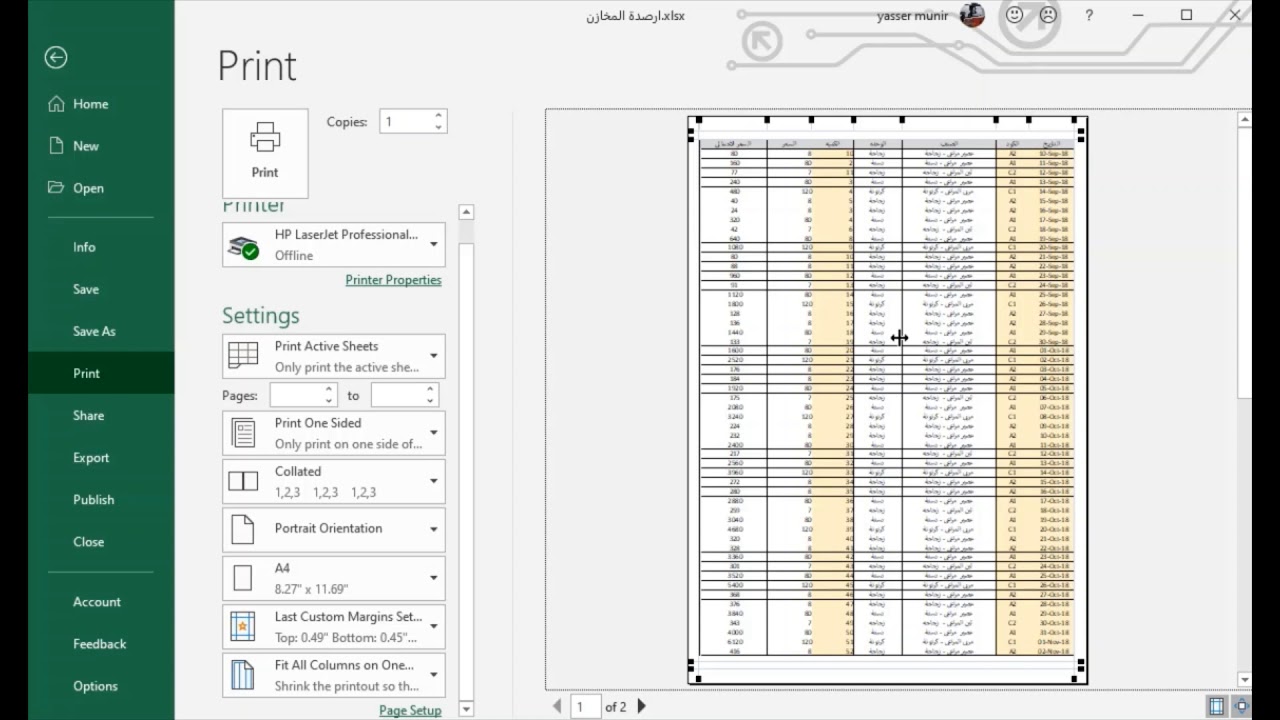Image resolution: width=1280 pixels, height=720 pixels.
Task: Select New in the backstage sidebar
Action: [101, 146]
